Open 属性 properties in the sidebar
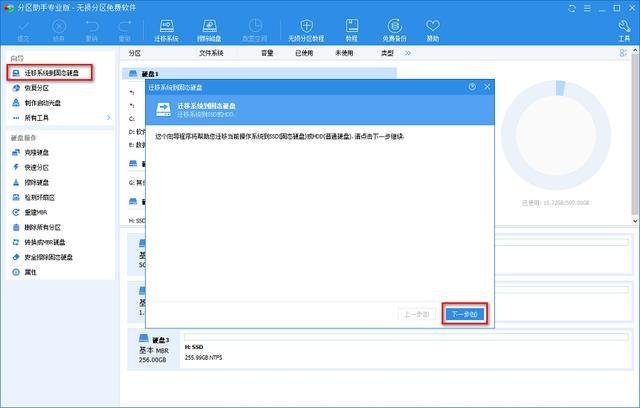This screenshot has height=408, width=640. tap(24, 272)
